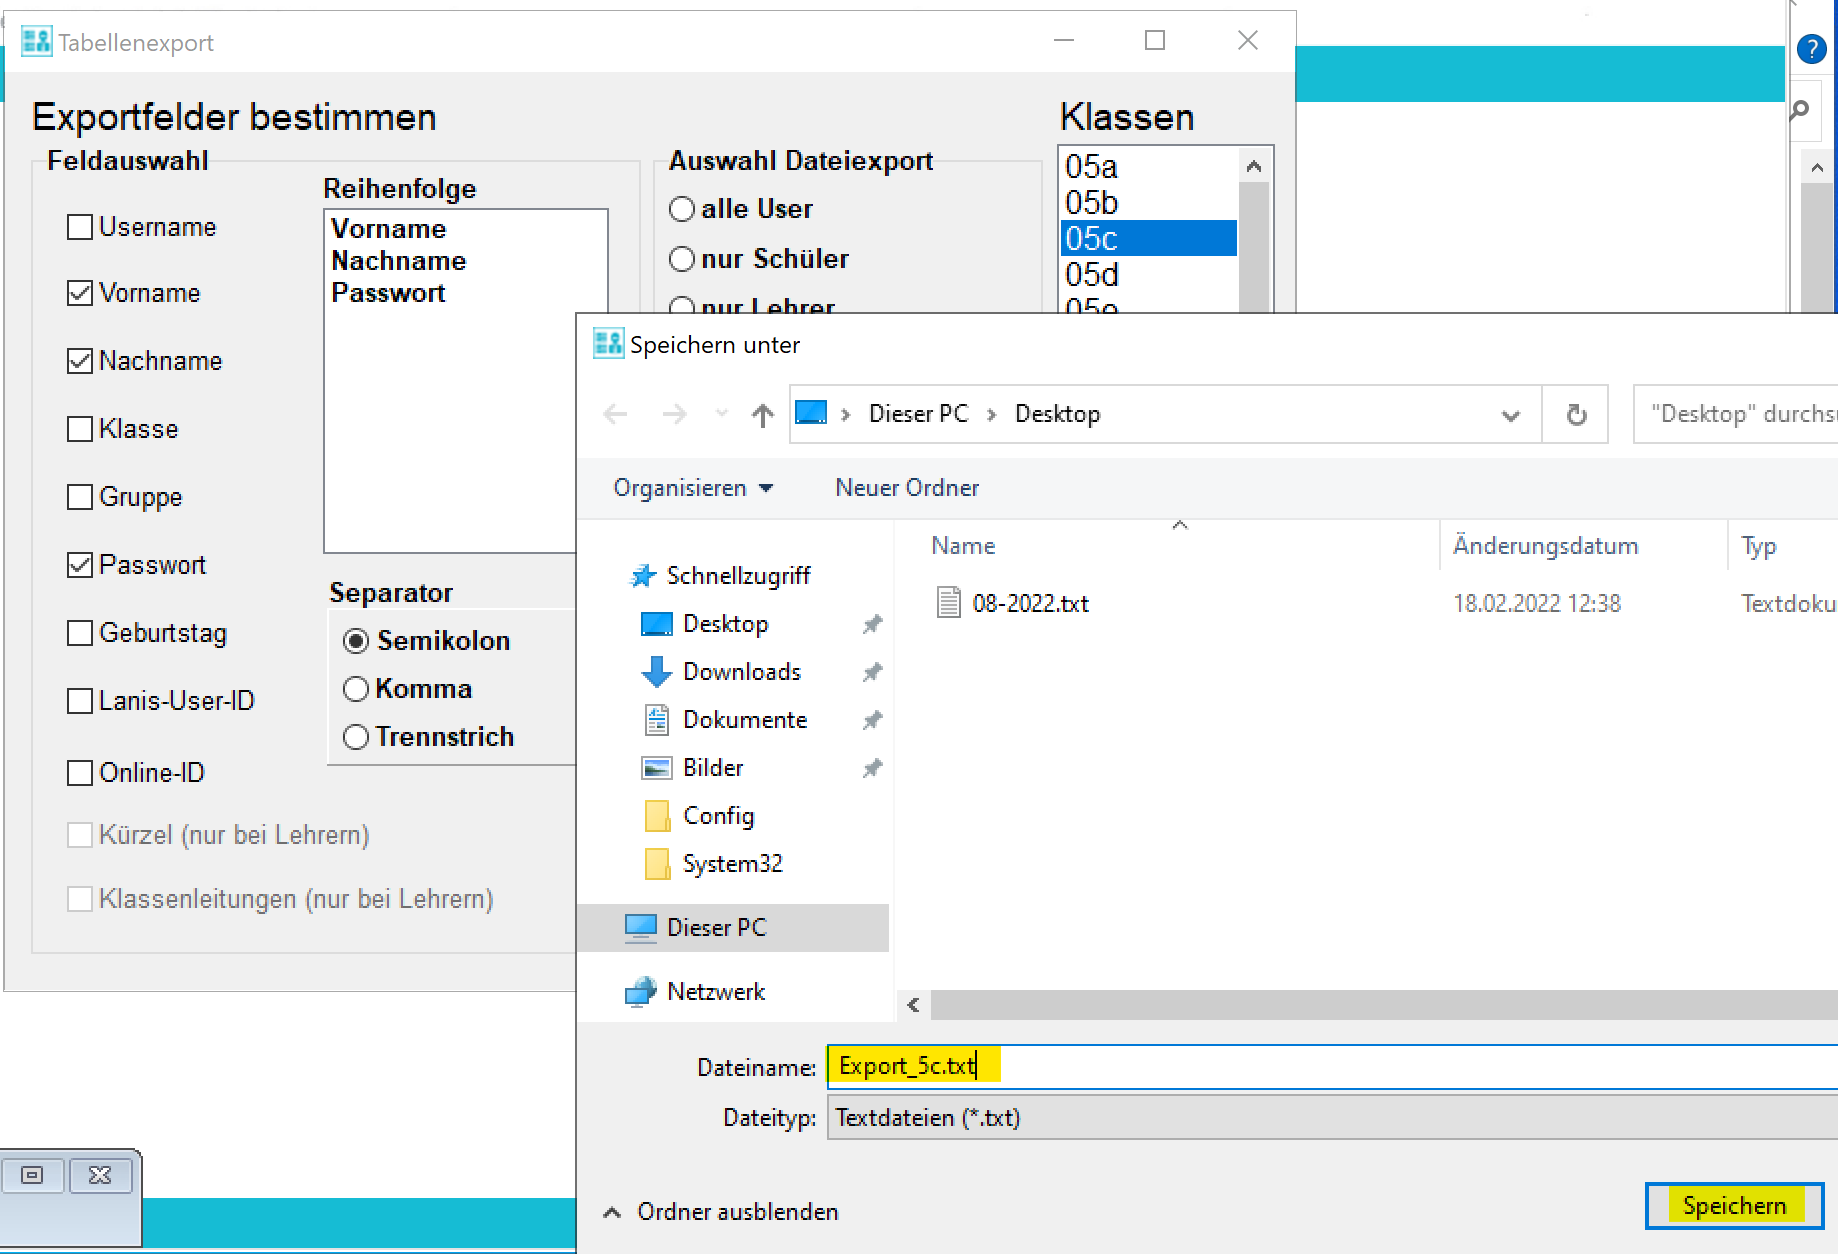Sort files by the Typ column
The width and height of the screenshot is (1838, 1254).
[x=1758, y=546]
